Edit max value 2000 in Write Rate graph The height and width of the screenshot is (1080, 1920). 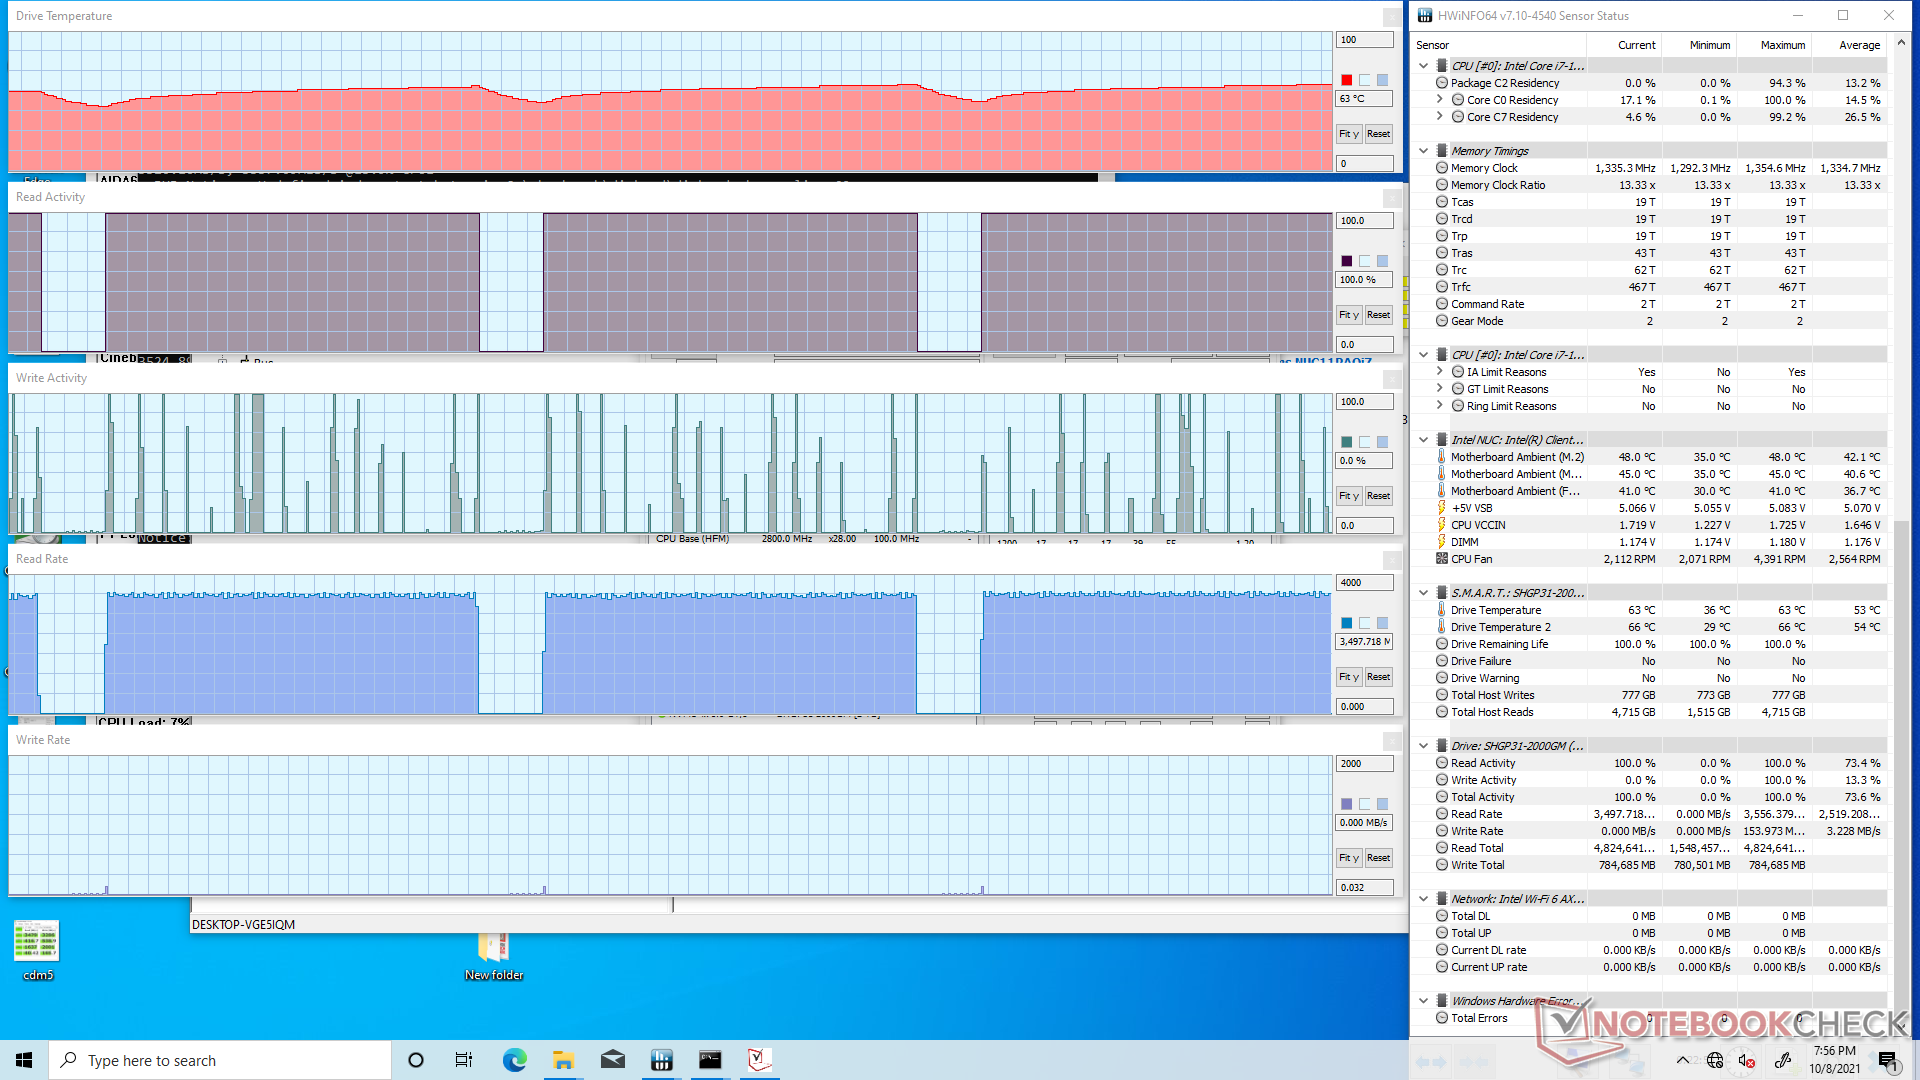[1364, 764]
